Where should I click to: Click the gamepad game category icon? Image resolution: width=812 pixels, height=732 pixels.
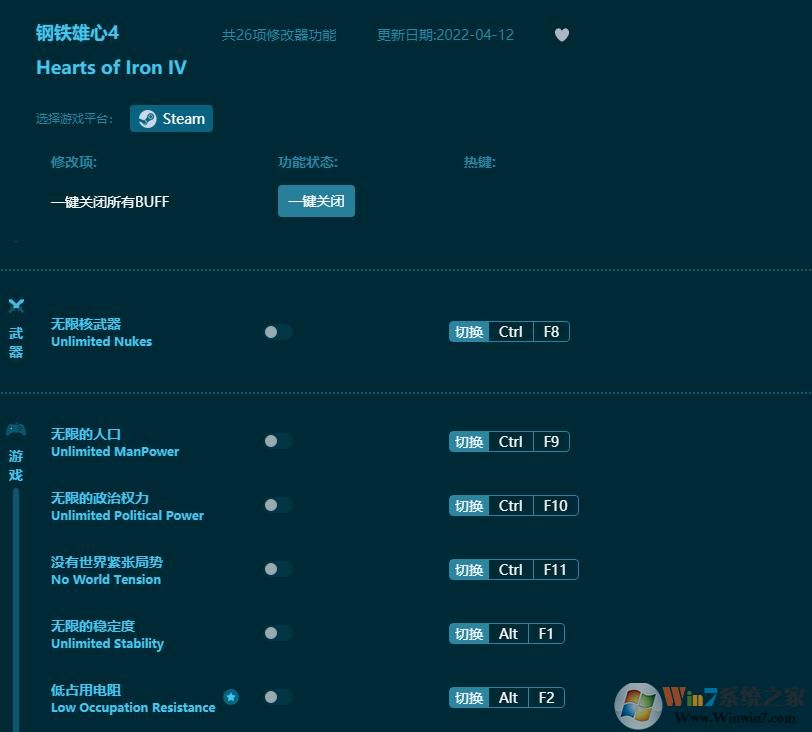pyautogui.click(x=16, y=429)
